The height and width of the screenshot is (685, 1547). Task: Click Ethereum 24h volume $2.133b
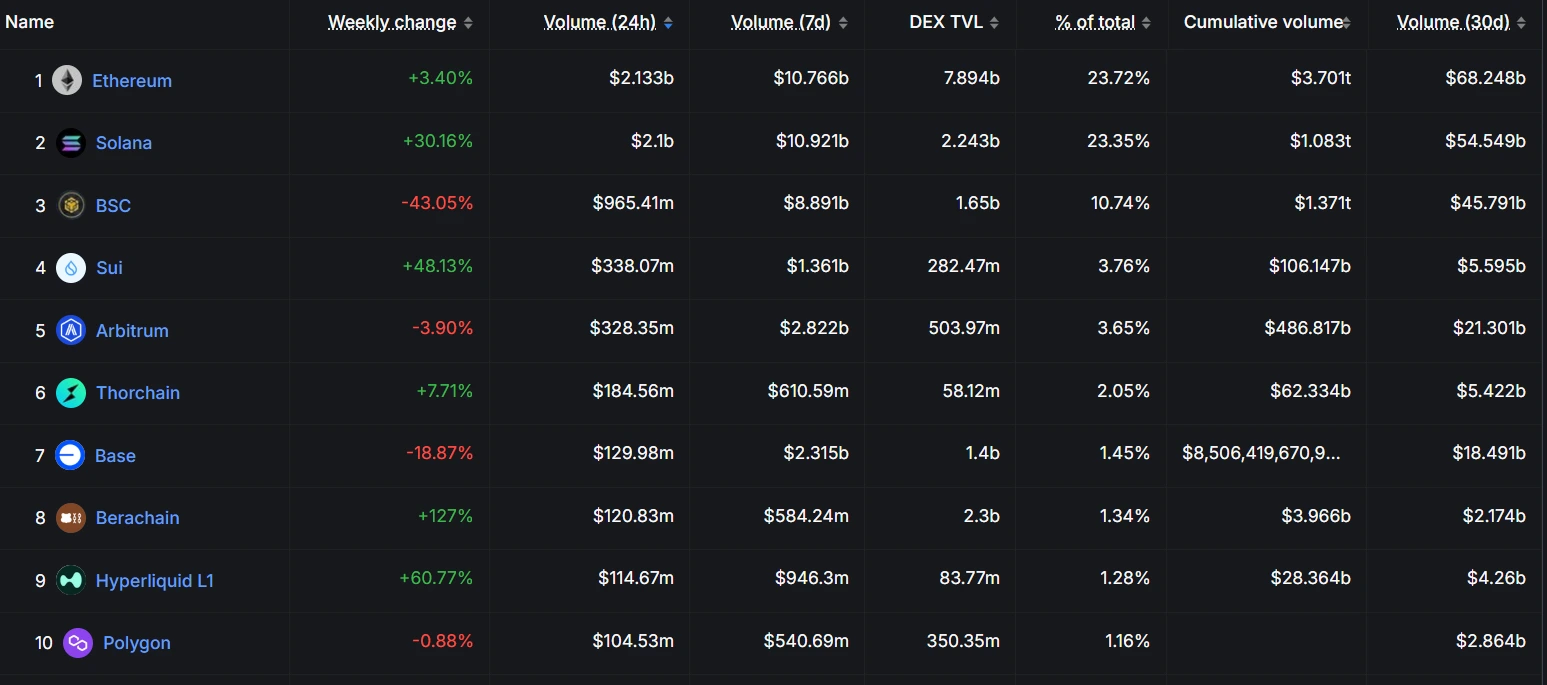tap(642, 78)
